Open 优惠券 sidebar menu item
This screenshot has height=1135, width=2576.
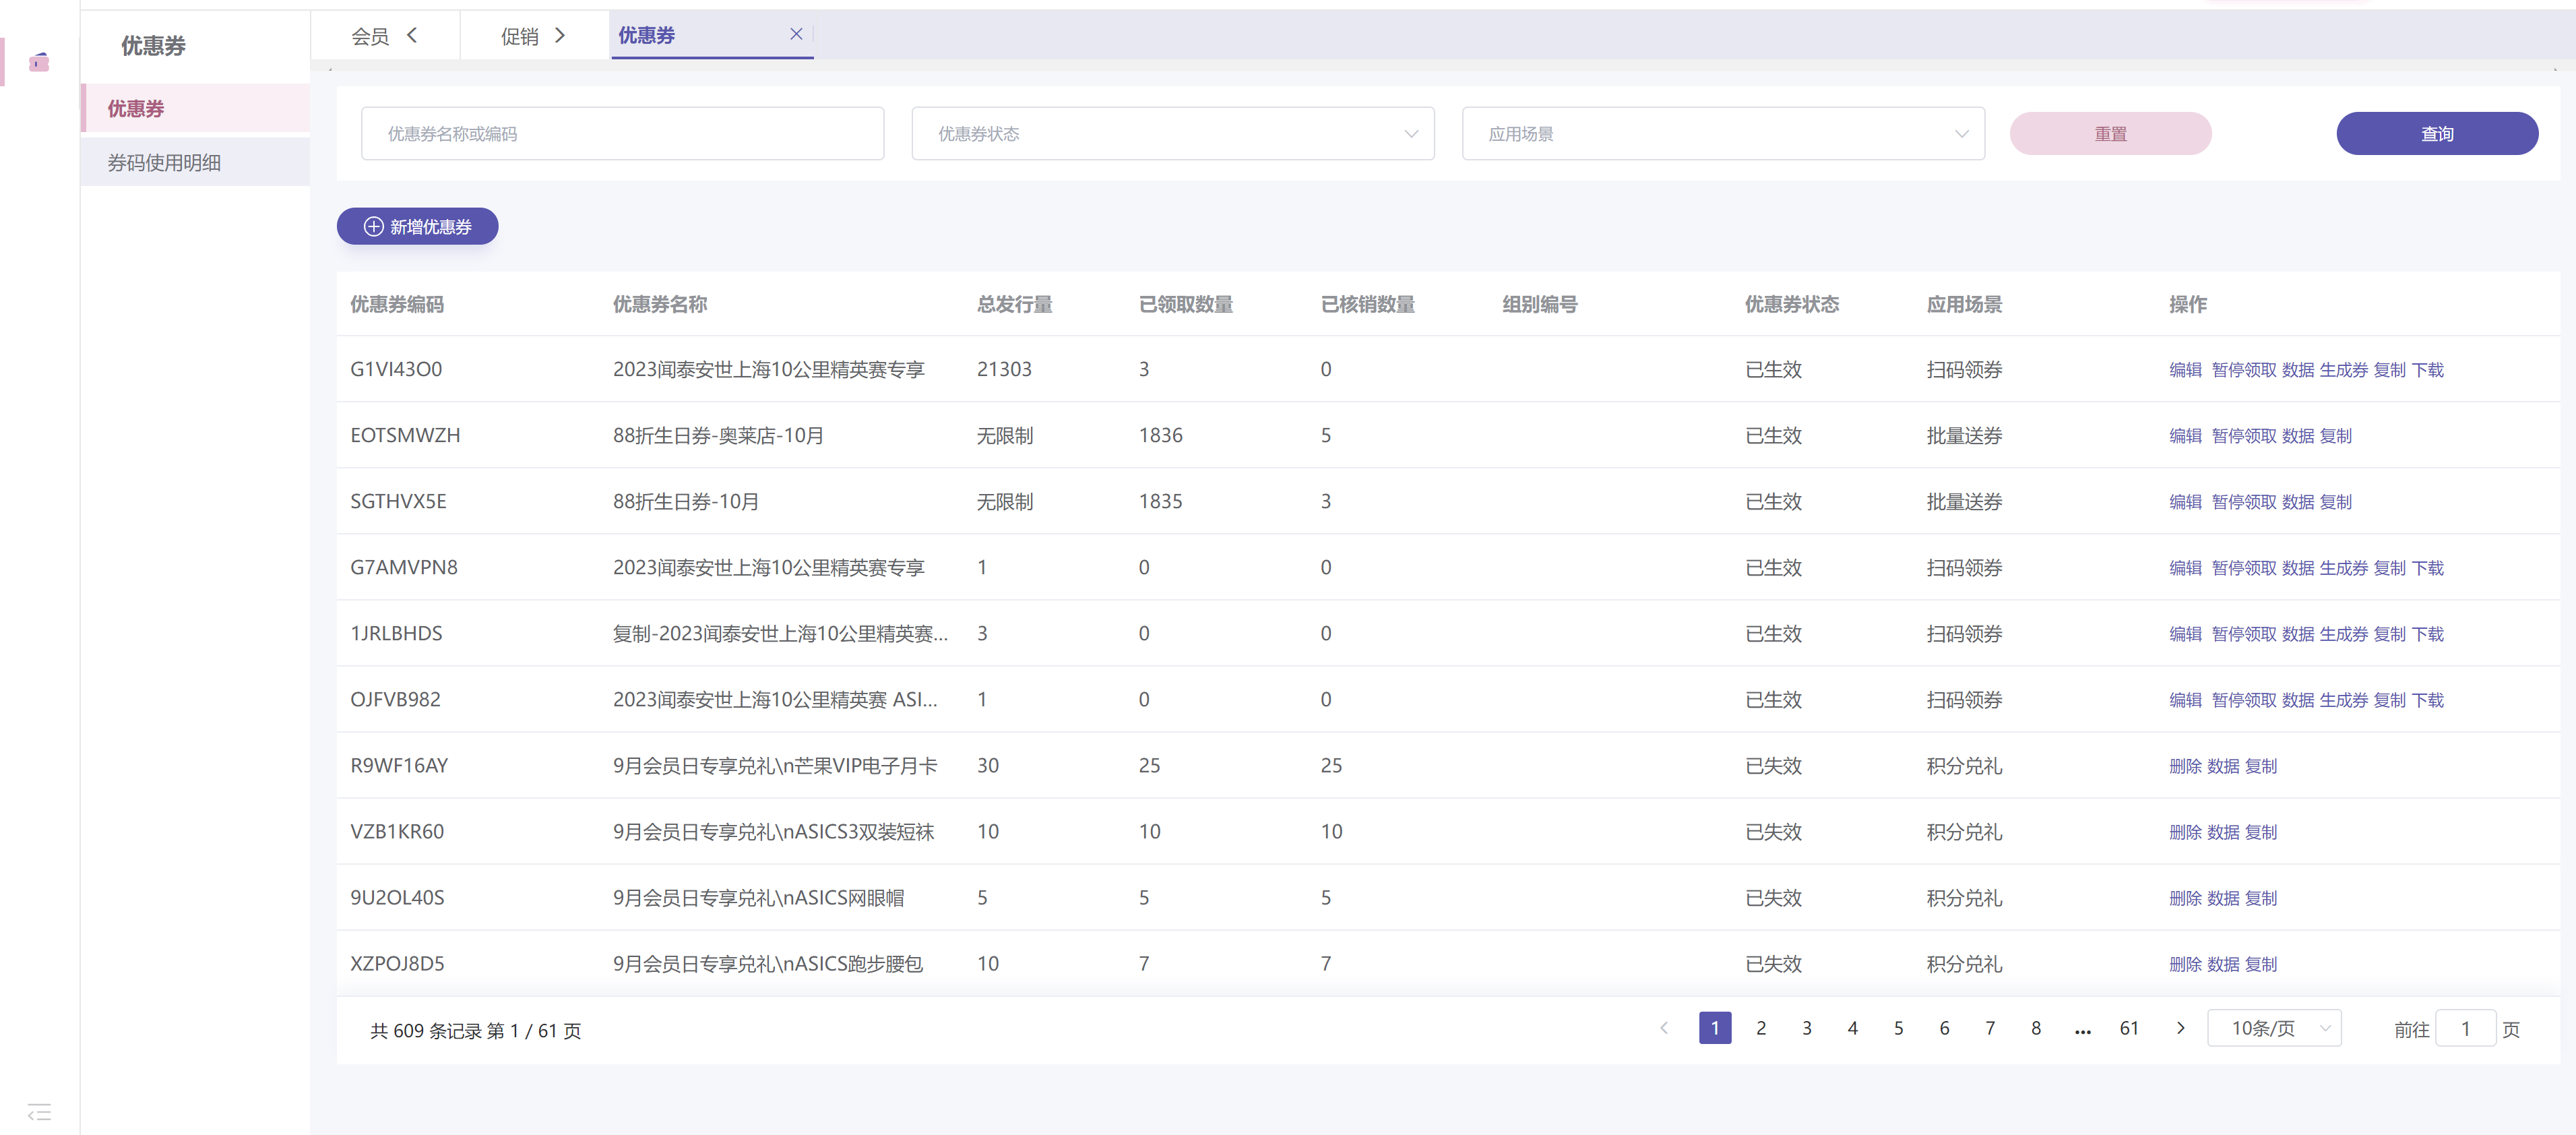pyautogui.click(x=195, y=108)
